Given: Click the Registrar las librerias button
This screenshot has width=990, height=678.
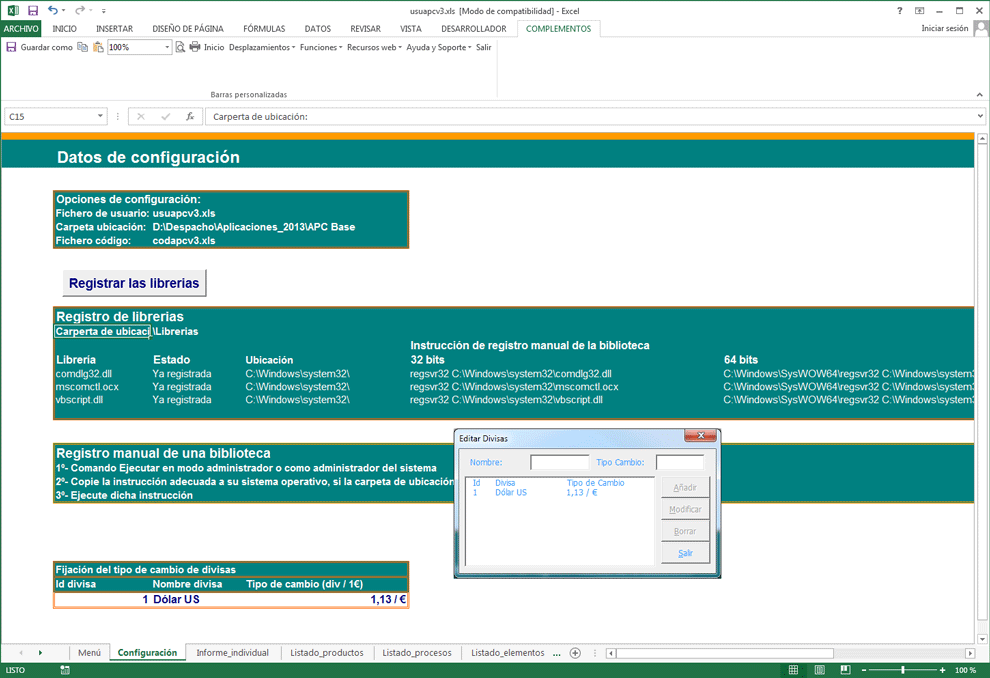Looking at the screenshot, I should pos(134,283).
